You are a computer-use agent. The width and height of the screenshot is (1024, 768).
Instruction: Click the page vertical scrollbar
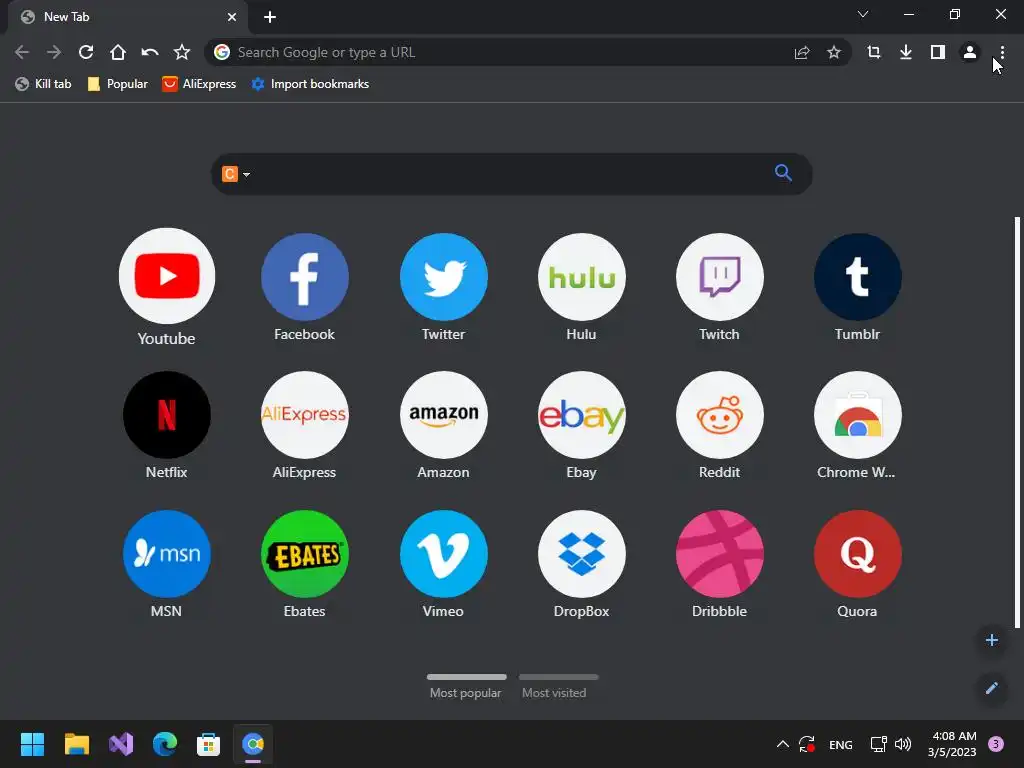click(1017, 423)
